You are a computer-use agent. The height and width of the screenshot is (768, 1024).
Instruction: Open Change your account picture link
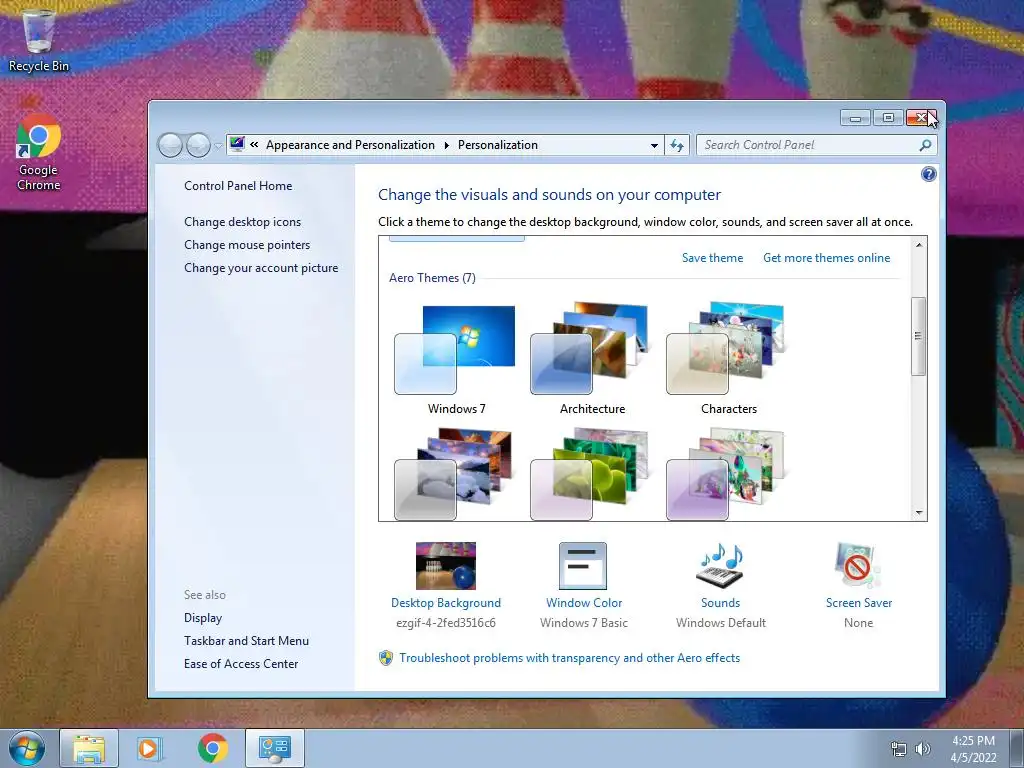pyautogui.click(x=261, y=268)
